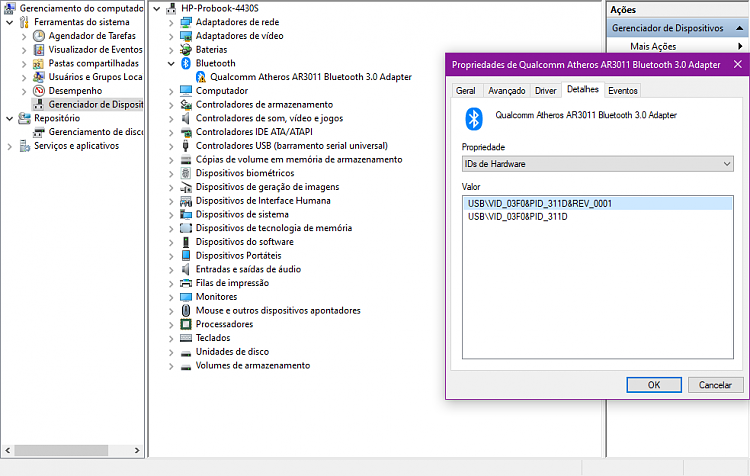Screen dimensions: 750x476
Task: Select Qualcomm Atheros AR3011 adapter in device tree
Action: click(311, 77)
